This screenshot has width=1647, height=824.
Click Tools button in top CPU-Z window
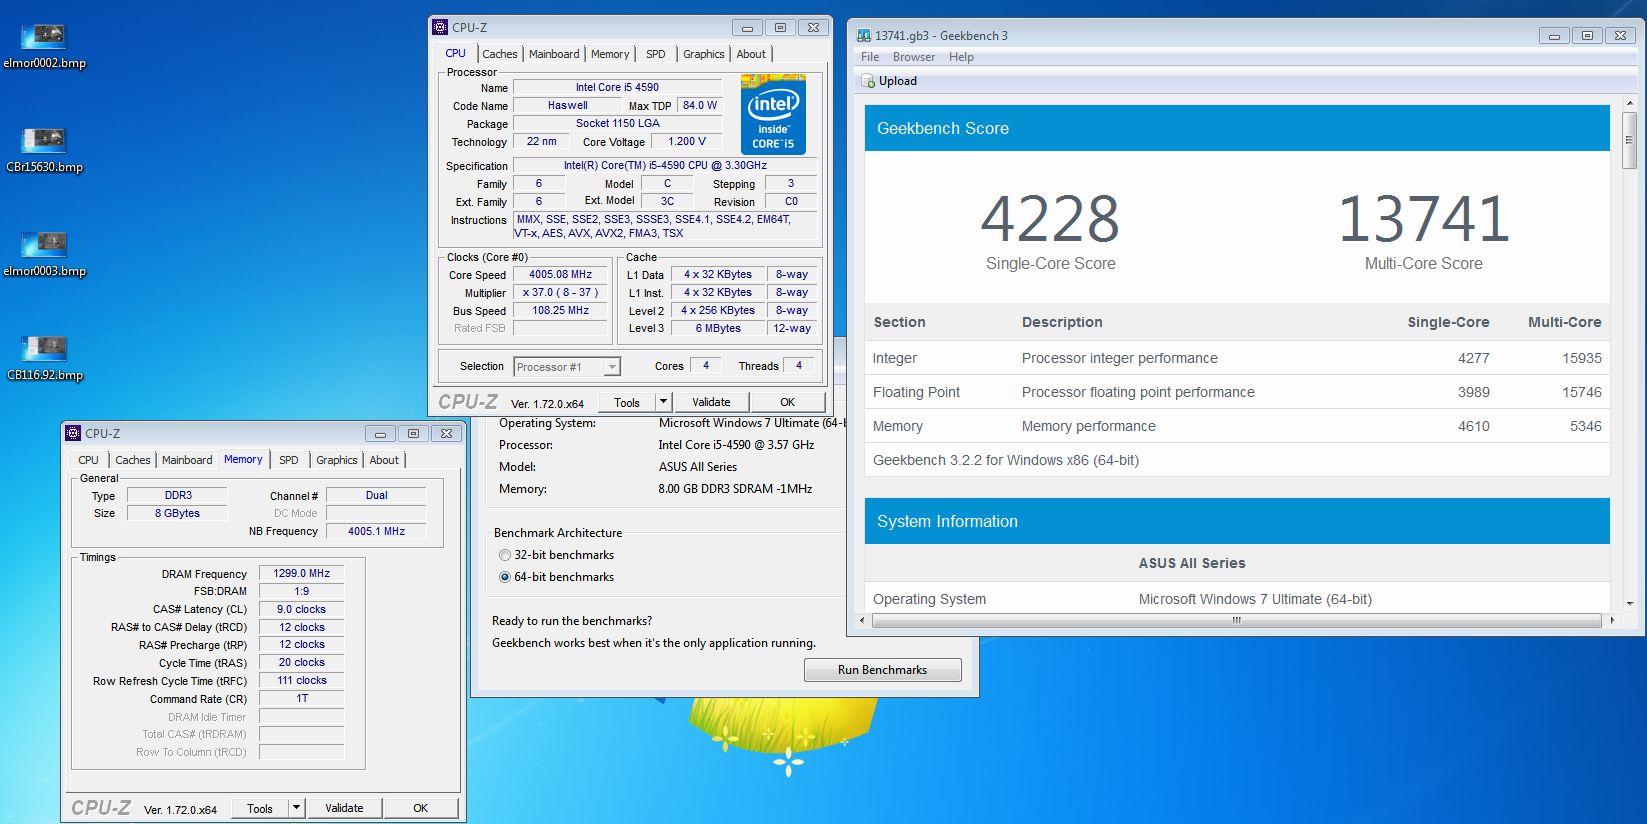click(x=627, y=402)
